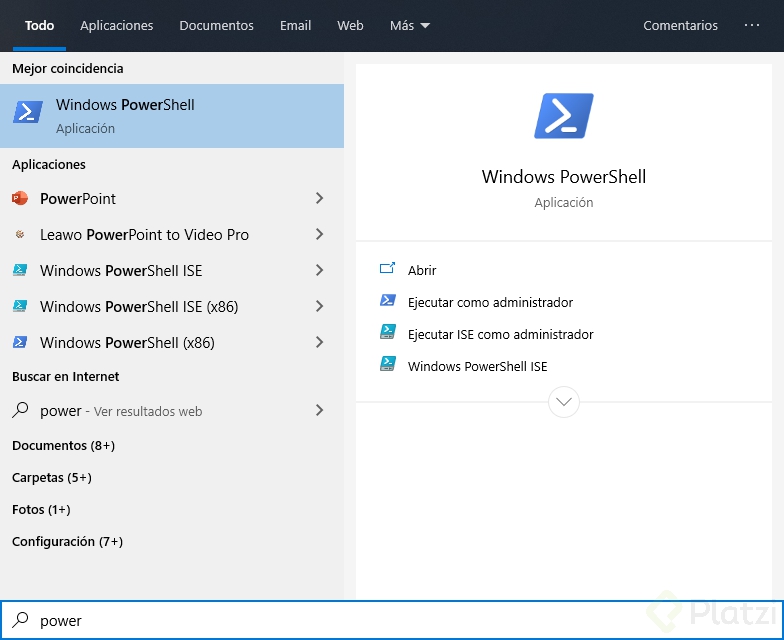This screenshot has width=784, height=640.
Task: Expand PowerPoint result with its arrow
Action: click(x=320, y=198)
